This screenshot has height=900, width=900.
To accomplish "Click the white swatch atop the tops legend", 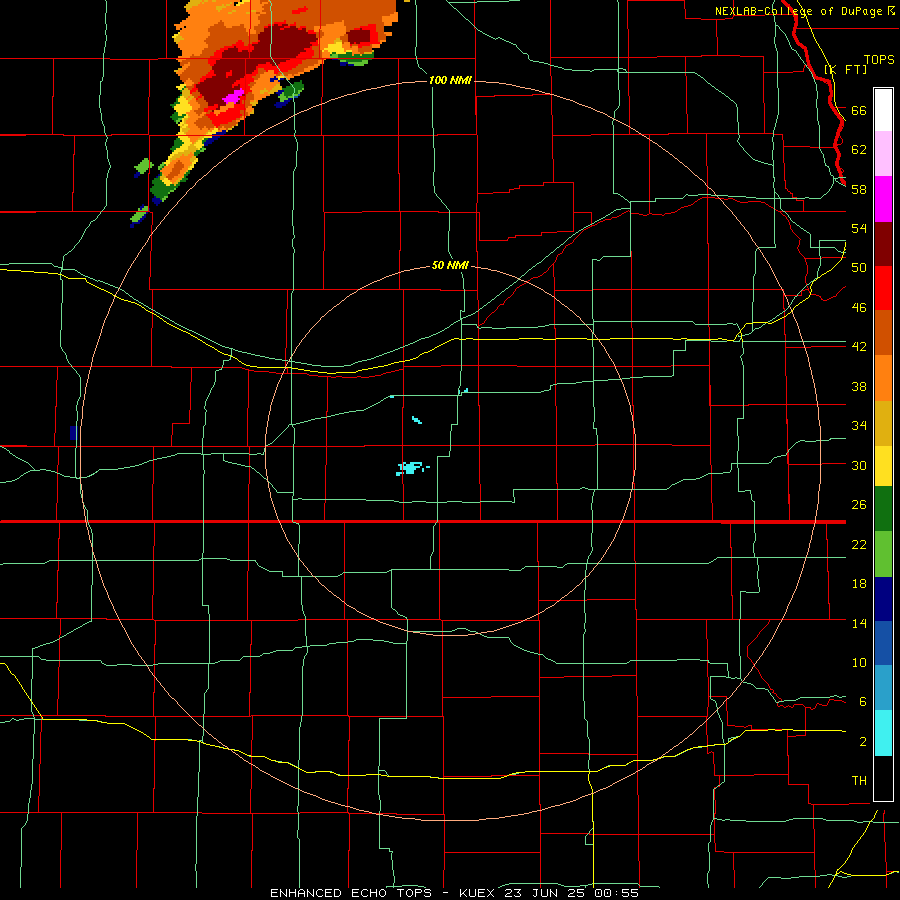I will (x=883, y=110).
